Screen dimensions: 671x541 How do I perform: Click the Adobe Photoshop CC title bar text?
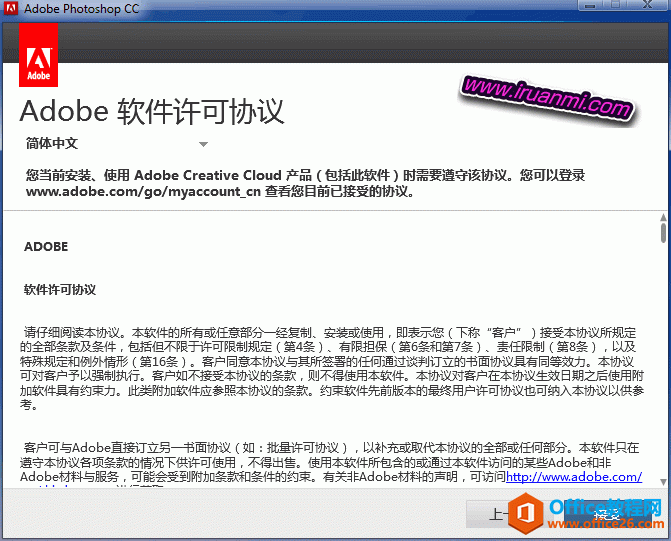(x=82, y=10)
